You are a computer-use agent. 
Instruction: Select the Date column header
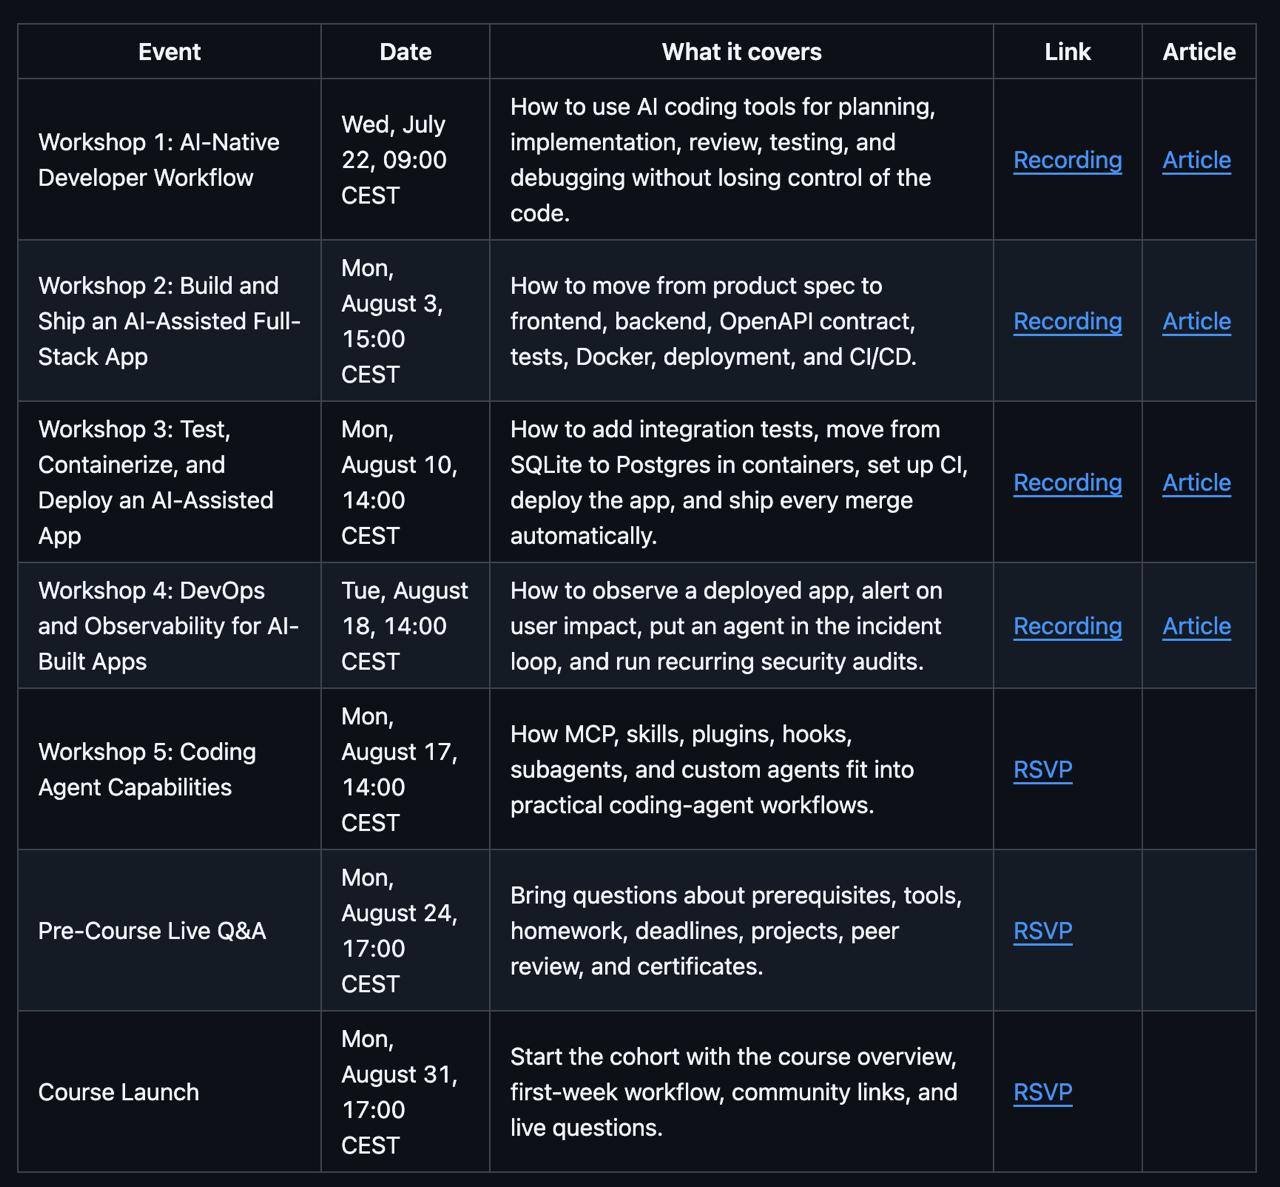(405, 52)
